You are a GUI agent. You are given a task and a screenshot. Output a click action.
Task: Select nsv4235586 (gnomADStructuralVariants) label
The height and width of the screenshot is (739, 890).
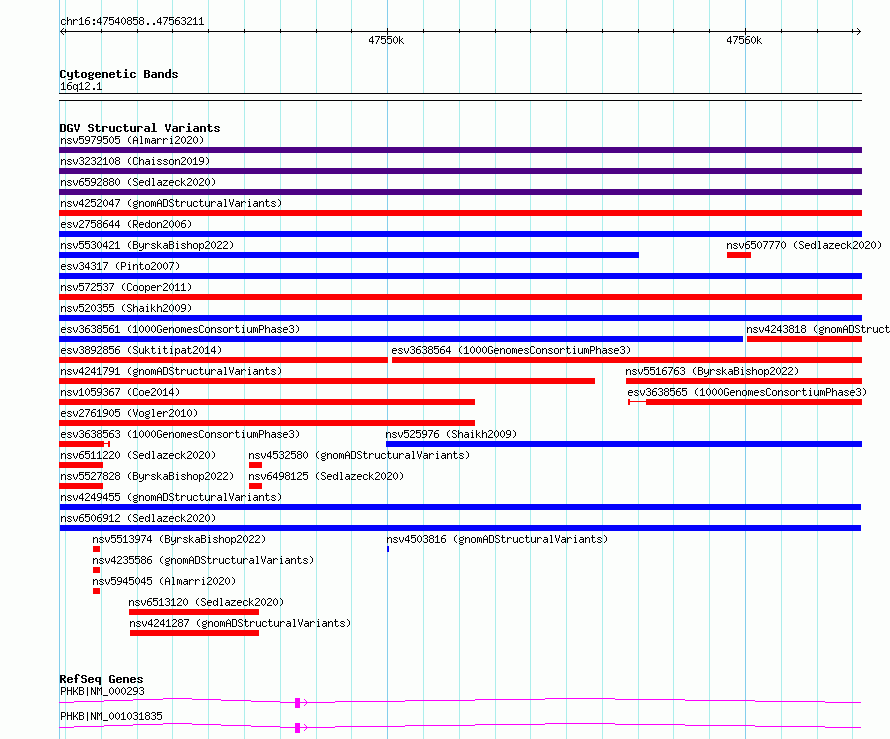pos(203,560)
